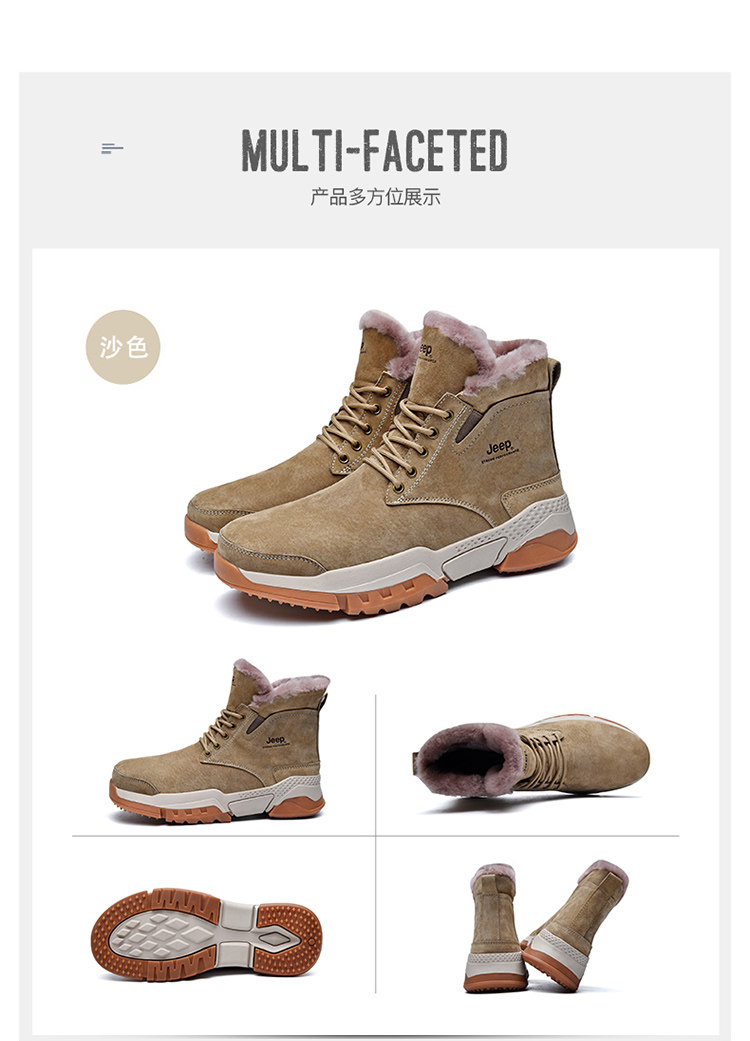This screenshot has height=1041, width=750.
Task: Open the outsole bottom view thumbnail
Action: (206, 935)
